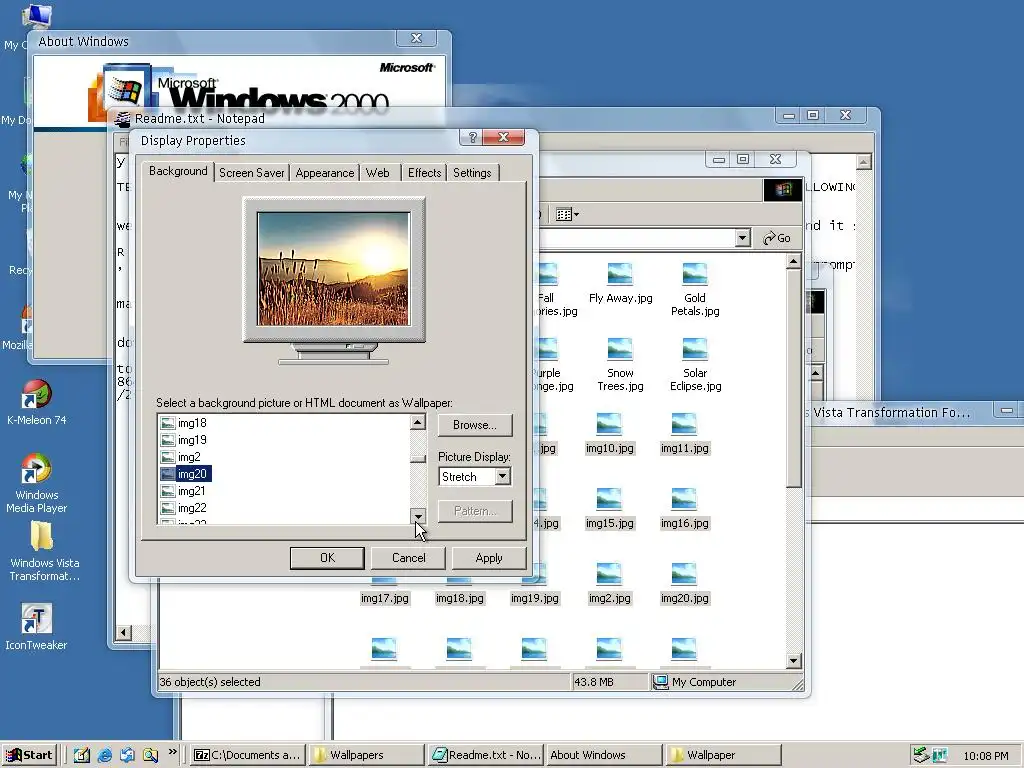The height and width of the screenshot is (768, 1024).
Task: Click the search folder quick launch icon
Action: point(150,755)
